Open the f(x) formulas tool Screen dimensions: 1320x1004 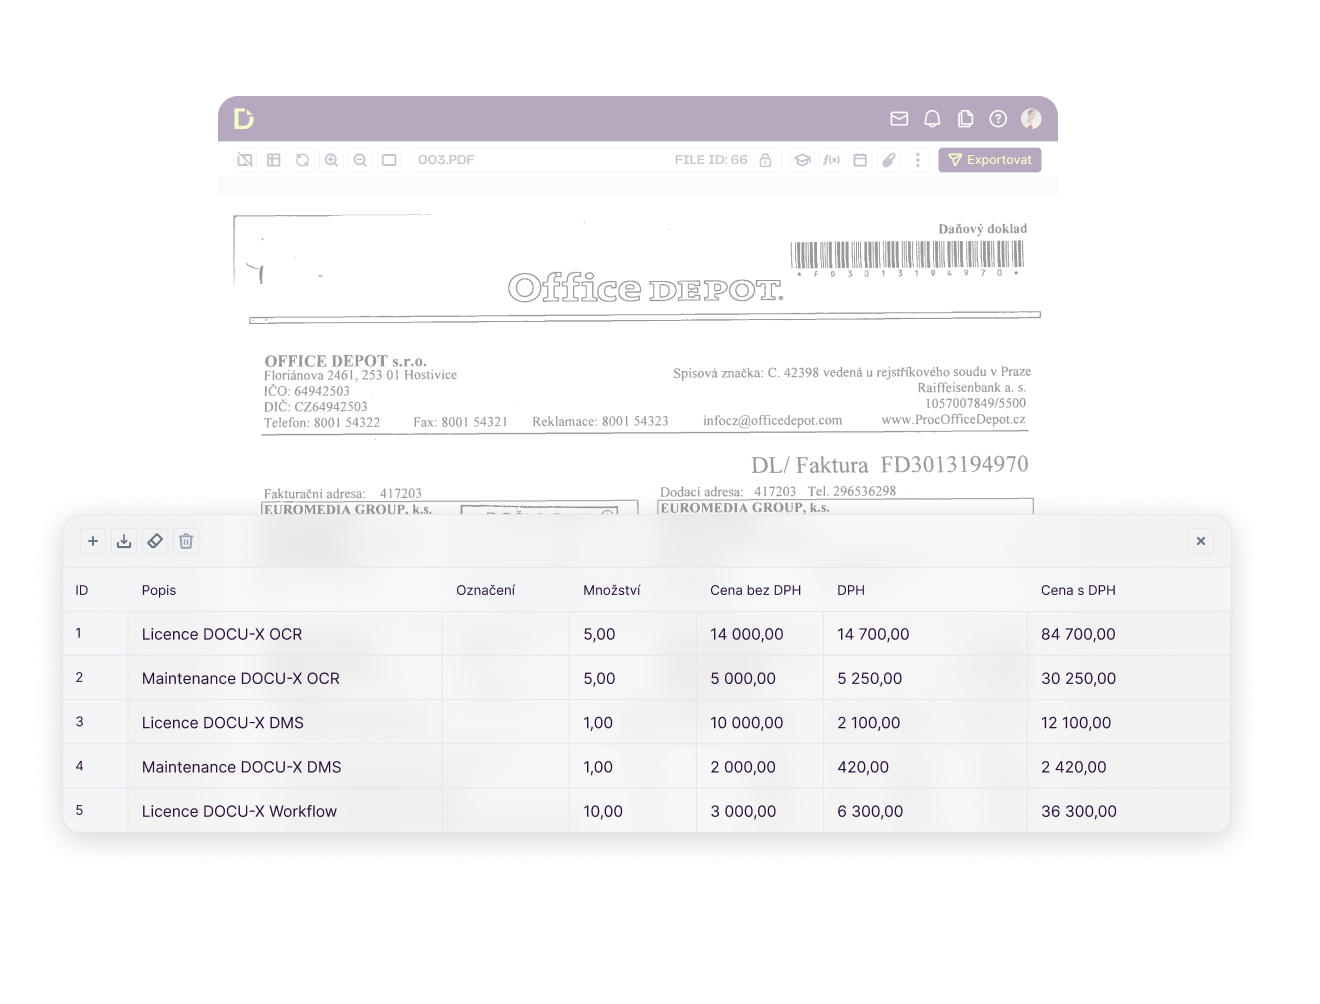(x=831, y=160)
